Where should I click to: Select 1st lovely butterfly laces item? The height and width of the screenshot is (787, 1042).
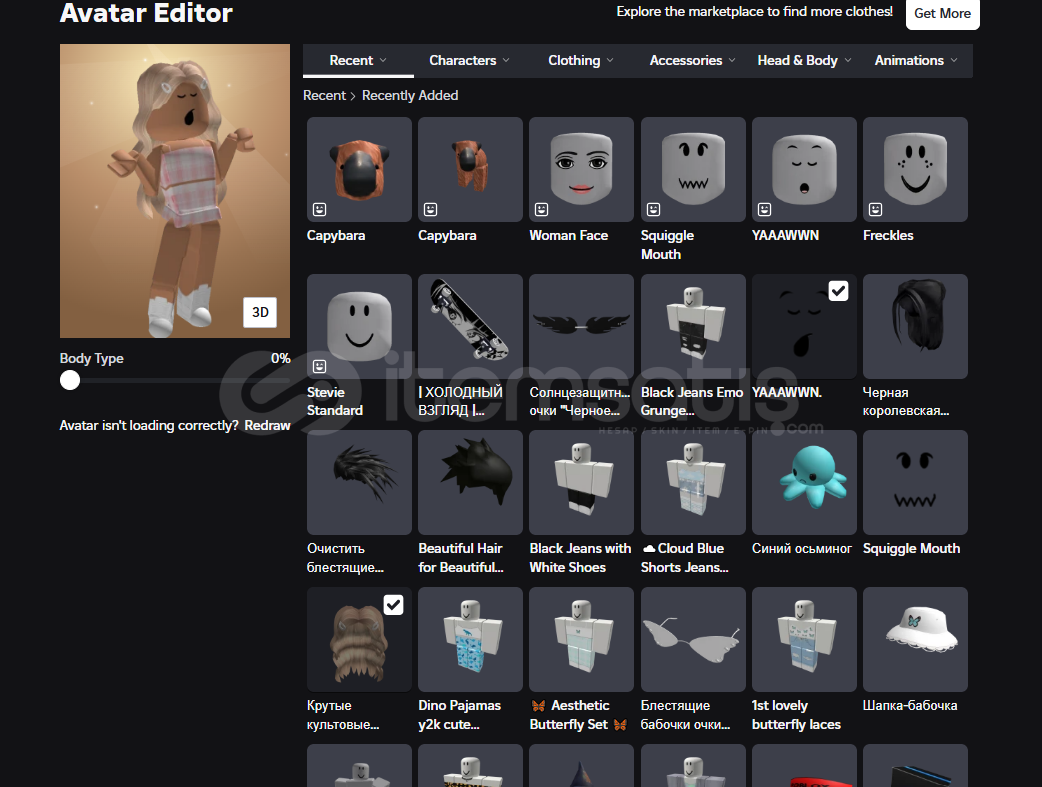click(804, 639)
